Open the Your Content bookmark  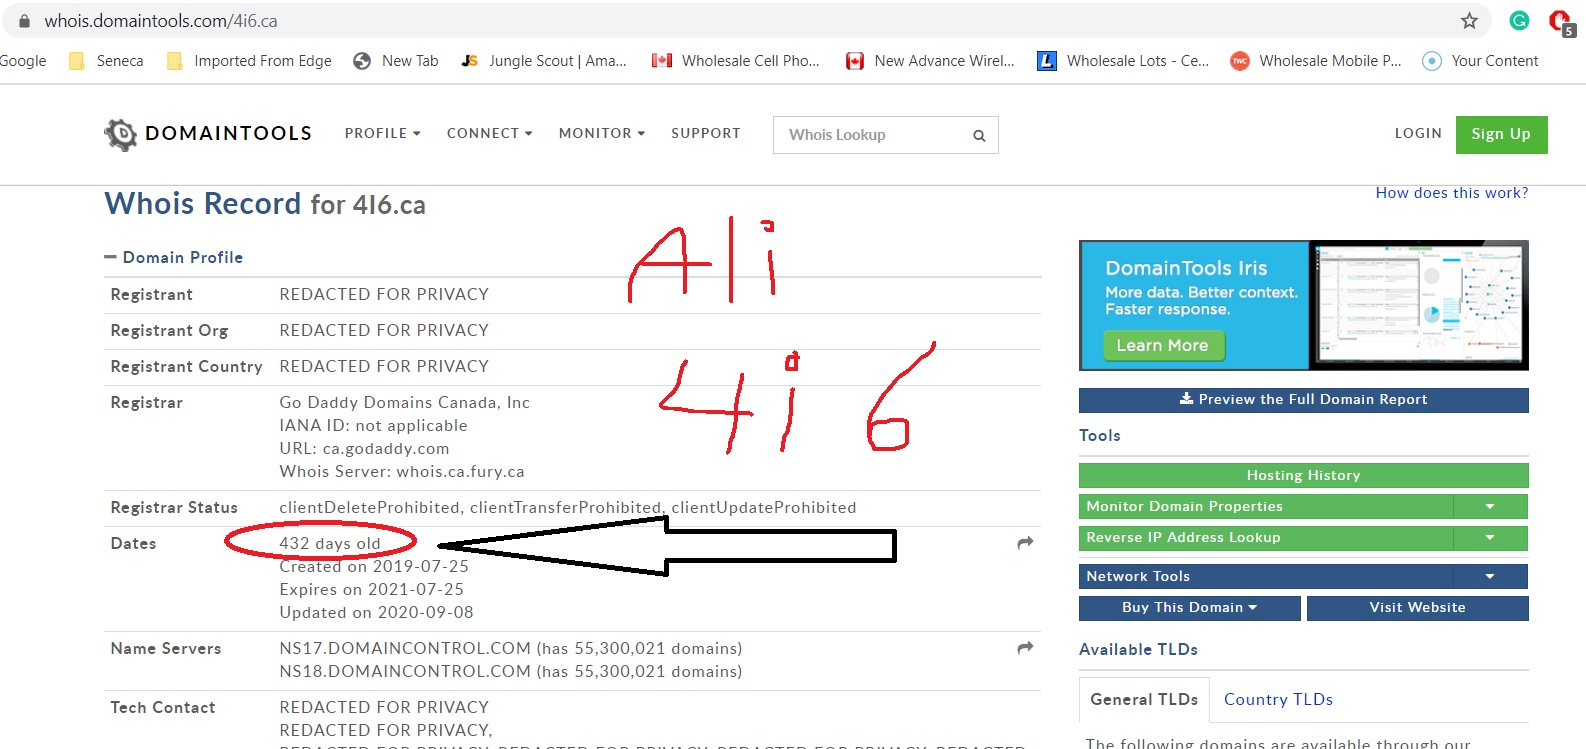click(1480, 61)
